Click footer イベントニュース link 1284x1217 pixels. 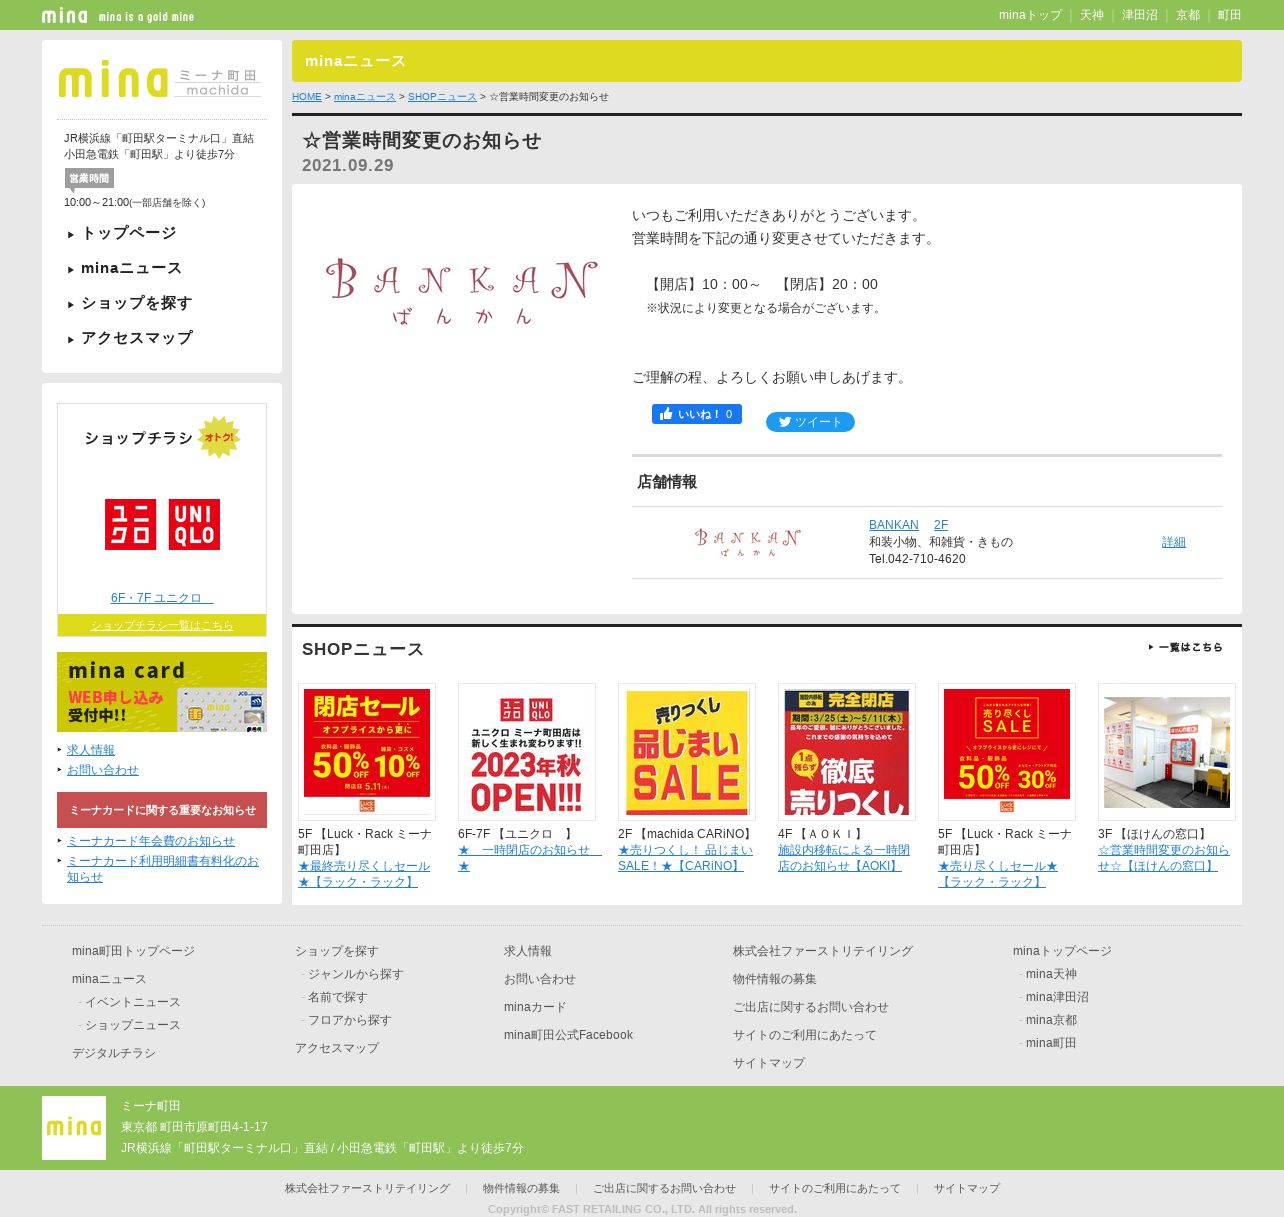tap(132, 1002)
